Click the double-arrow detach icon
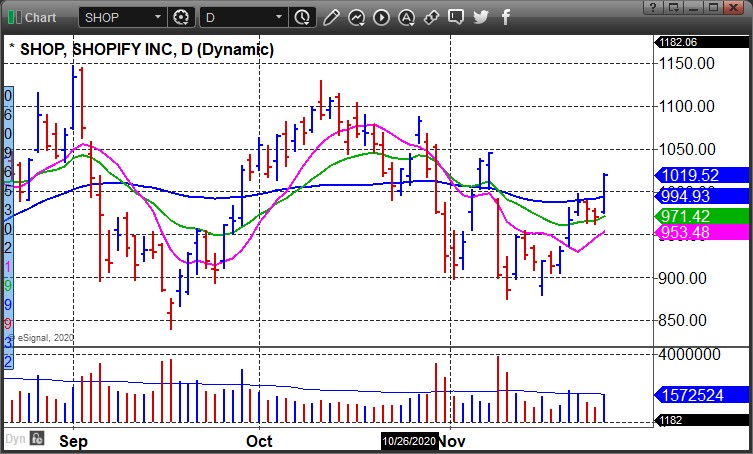Viewport: 753px width, 454px height. coord(431,18)
